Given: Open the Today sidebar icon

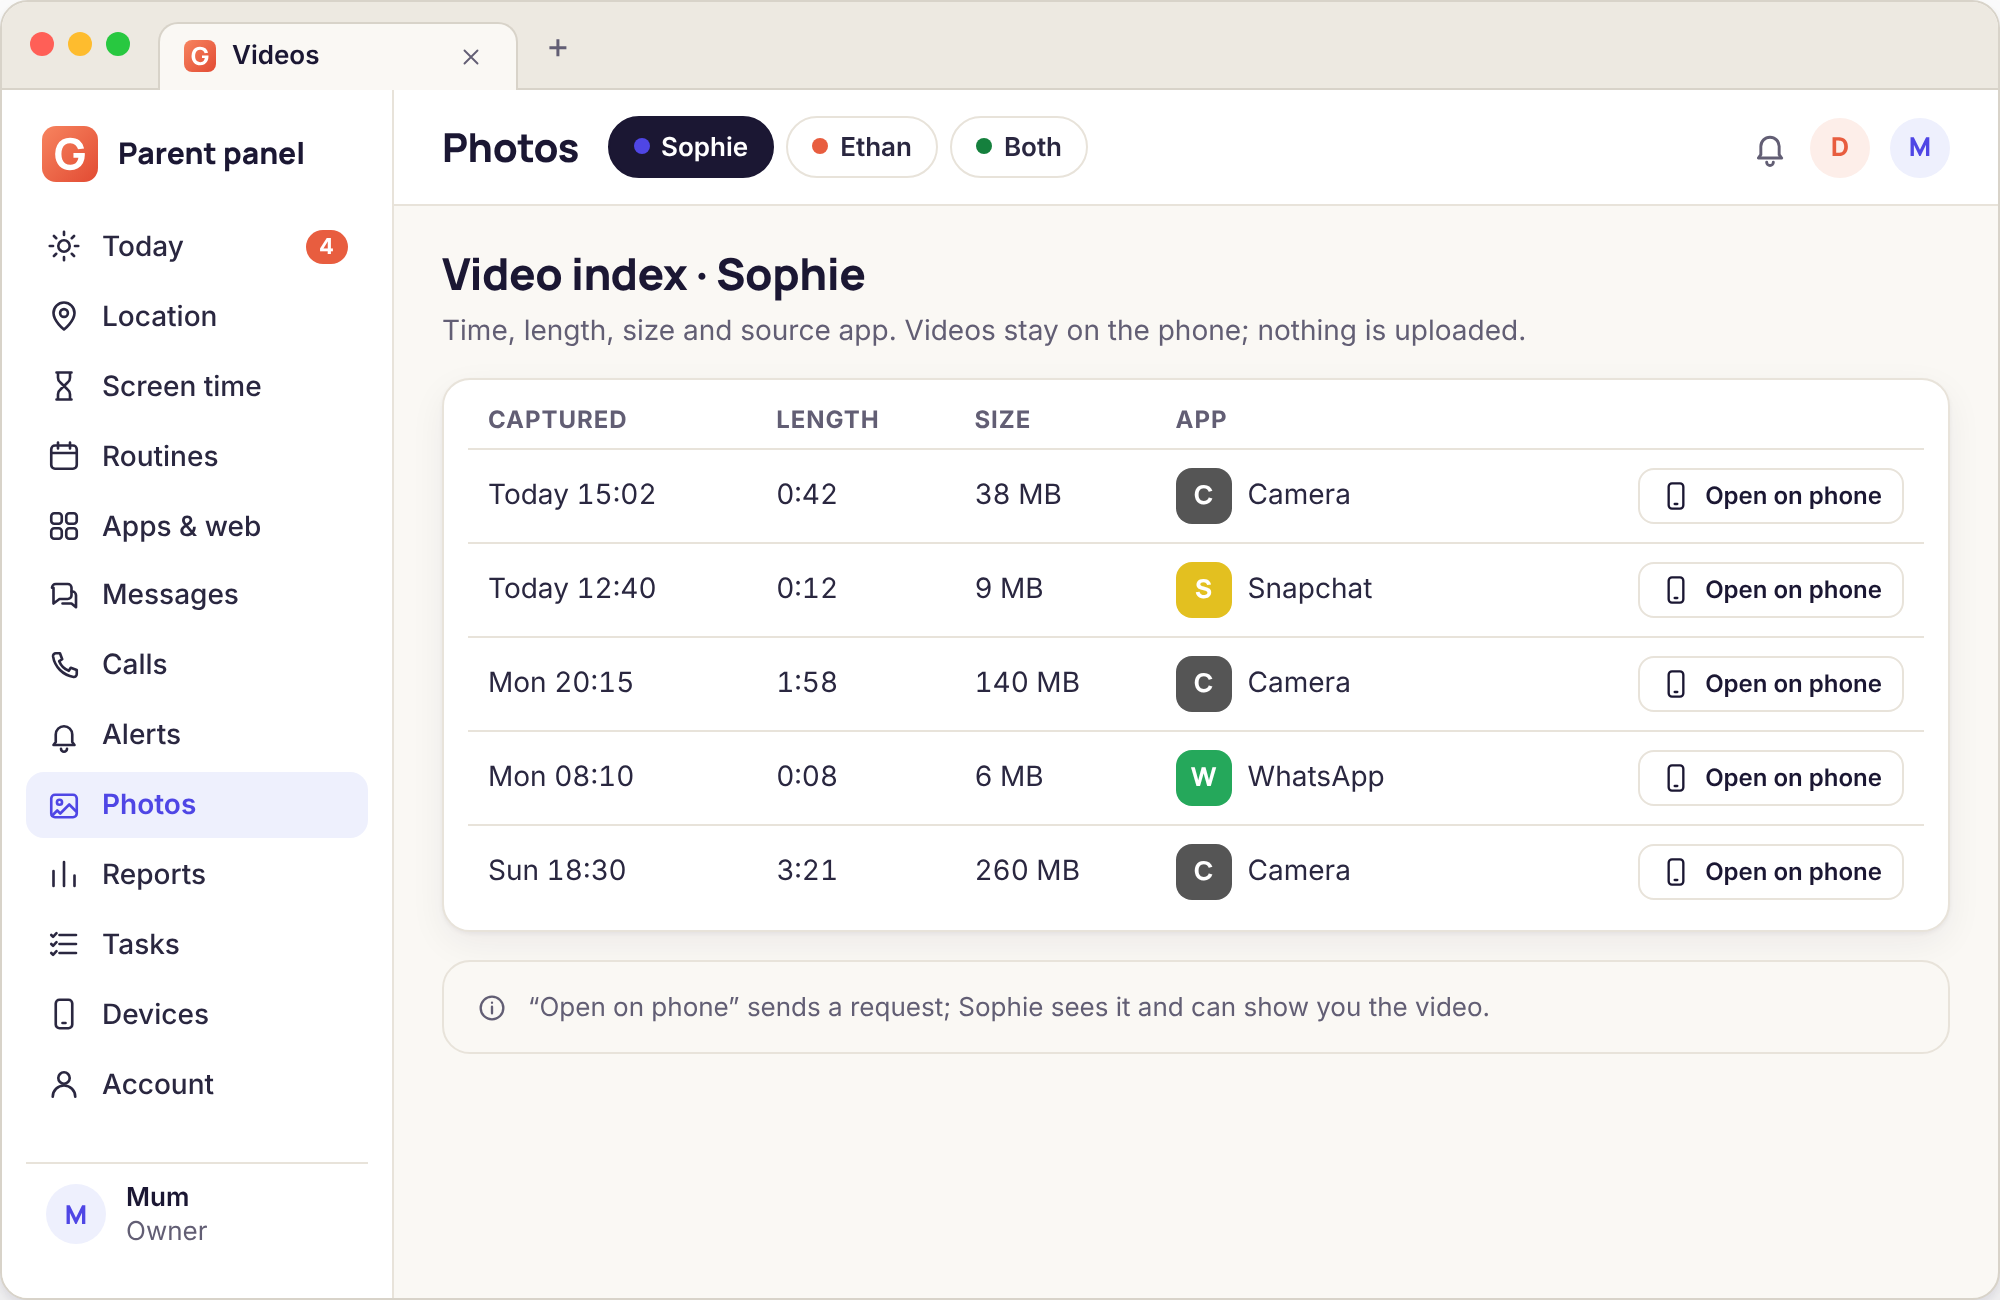Looking at the screenshot, I should coord(64,246).
